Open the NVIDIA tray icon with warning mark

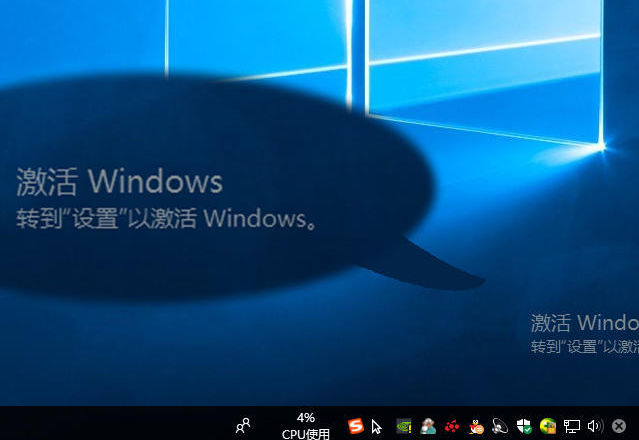(404, 427)
